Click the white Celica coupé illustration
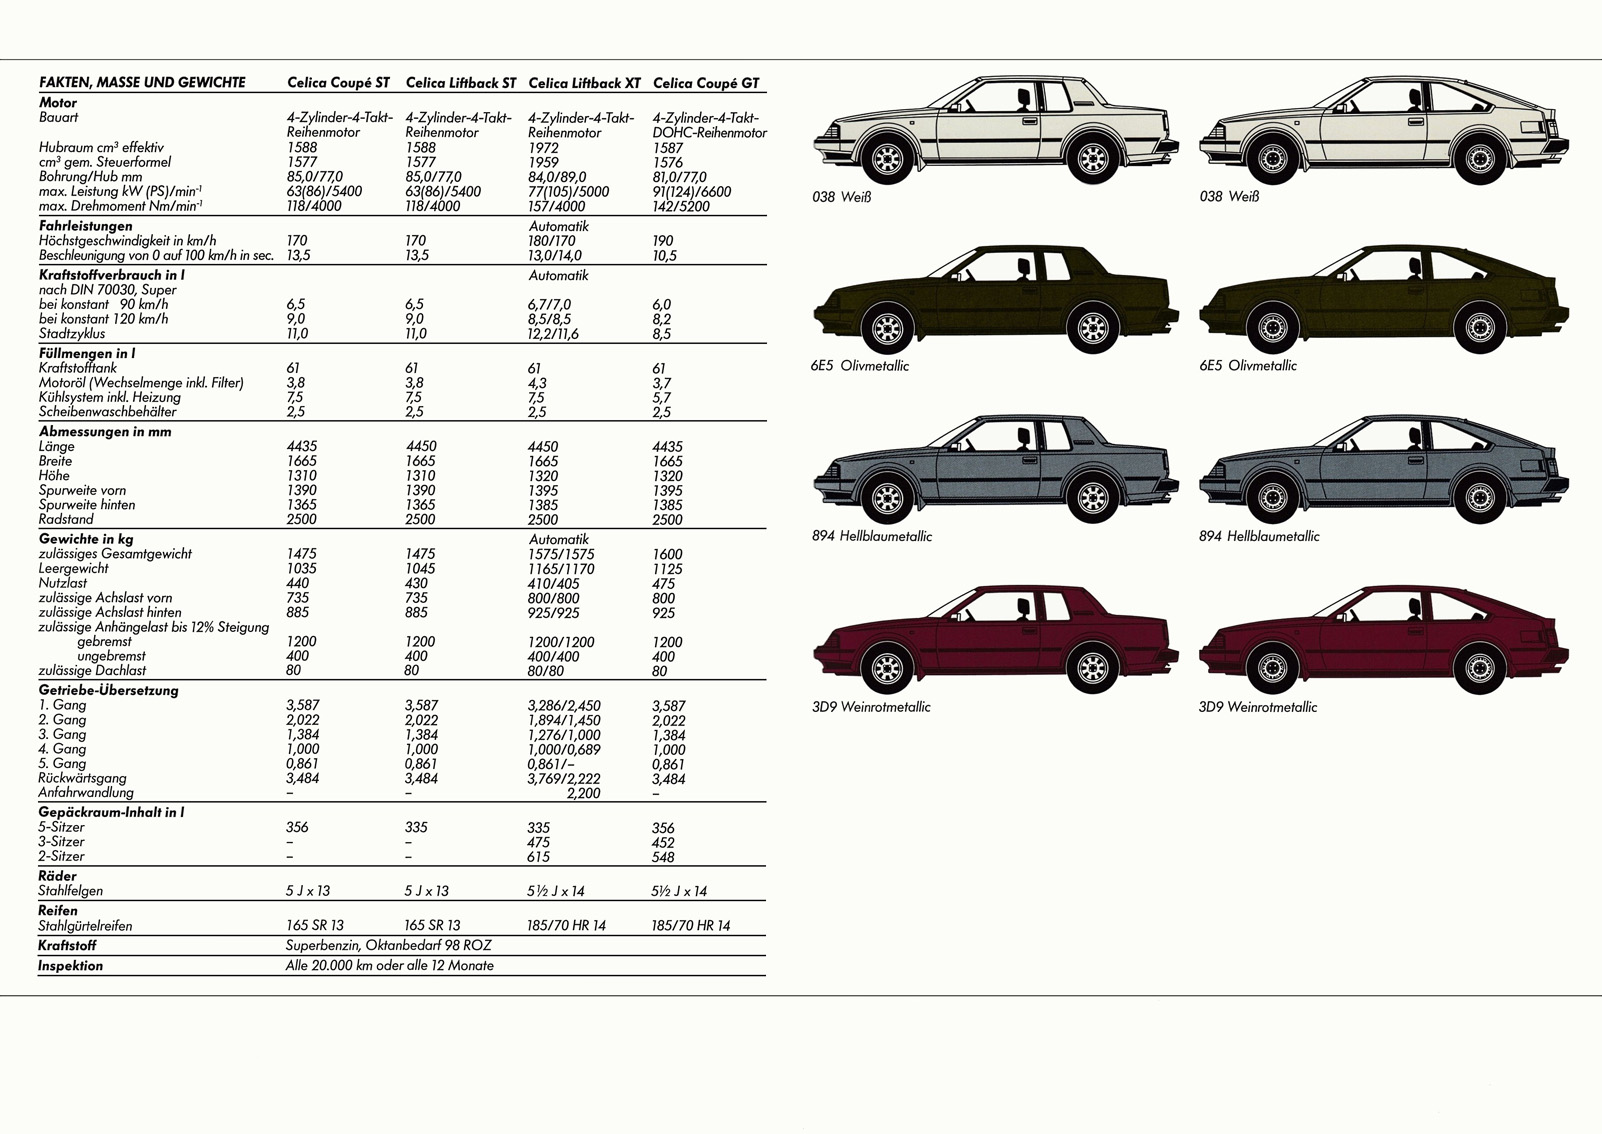Screen dimensions: 1602x1134 (x=996, y=130)
